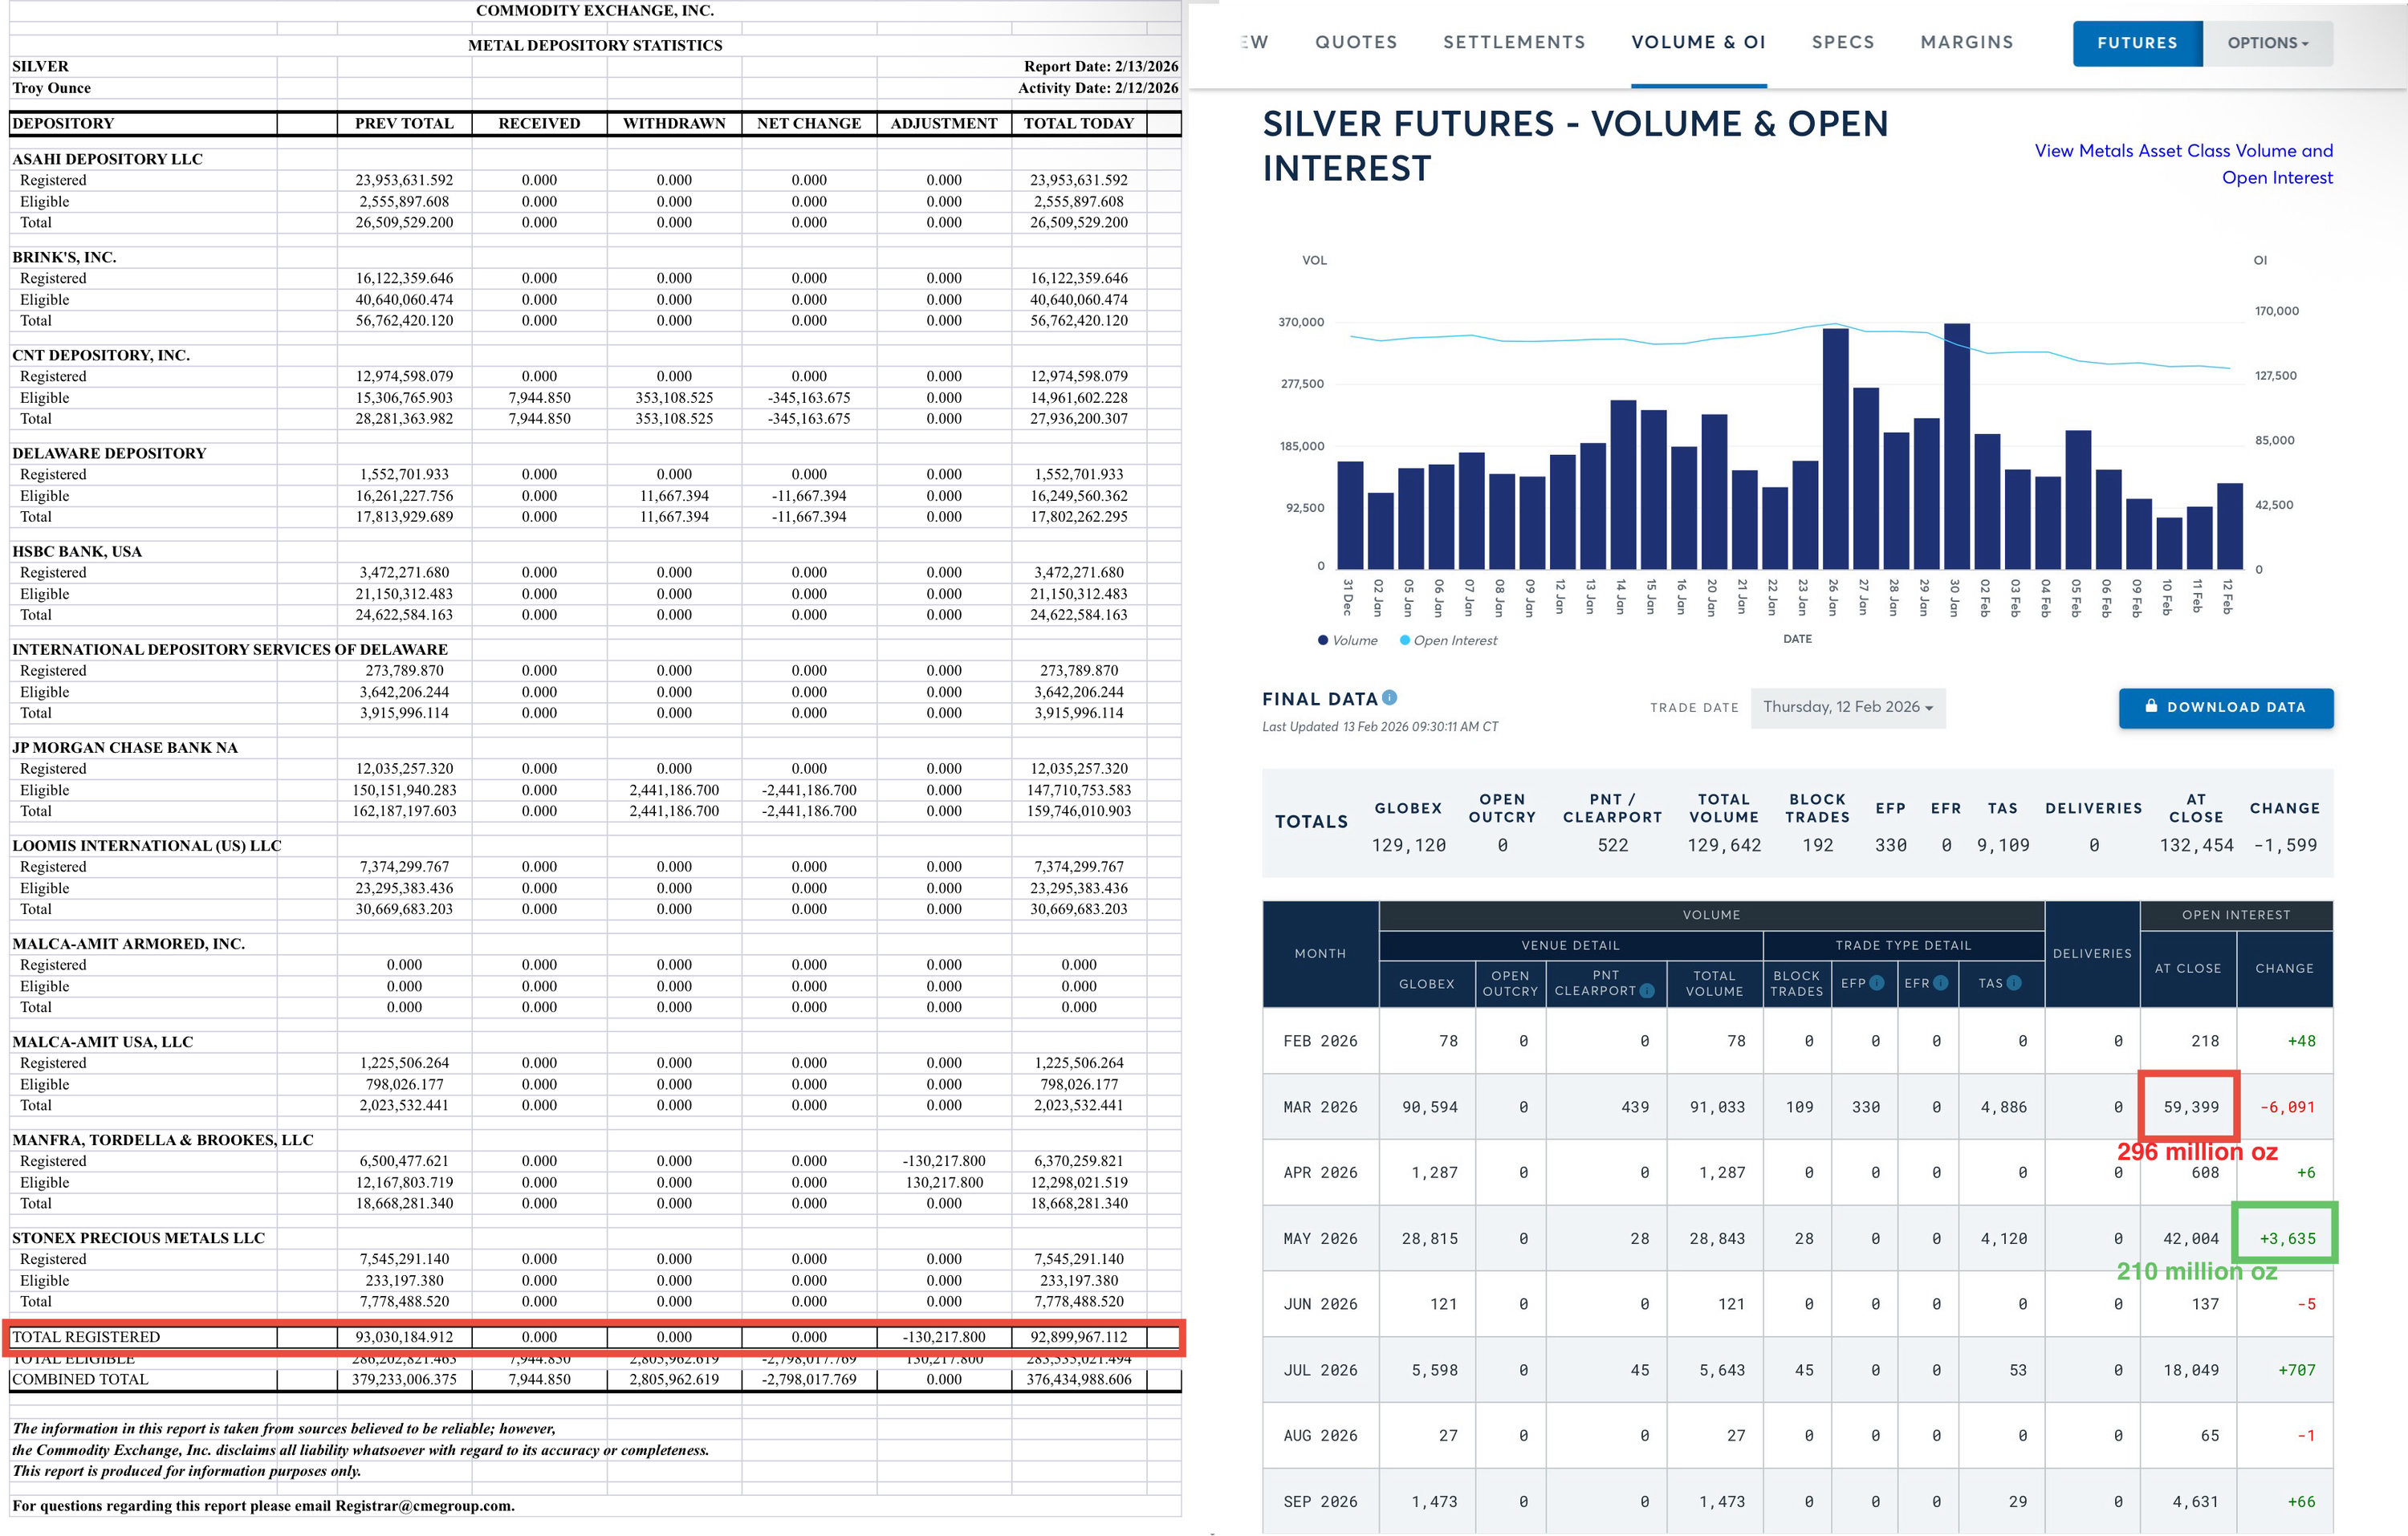The width and height of the screenshot is (2408, 1536).
Task: Select the SPECS tab
Action: tap(1842, 42)
